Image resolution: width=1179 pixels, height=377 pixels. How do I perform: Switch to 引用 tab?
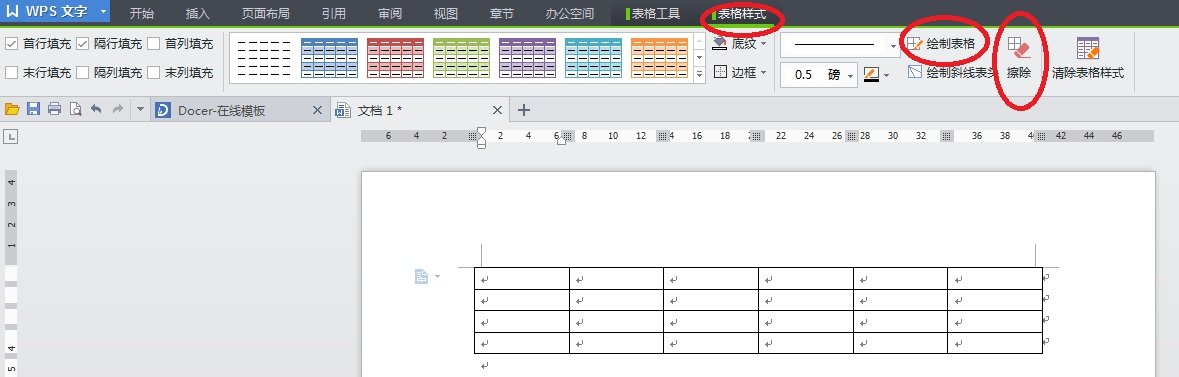pos(333,13)
